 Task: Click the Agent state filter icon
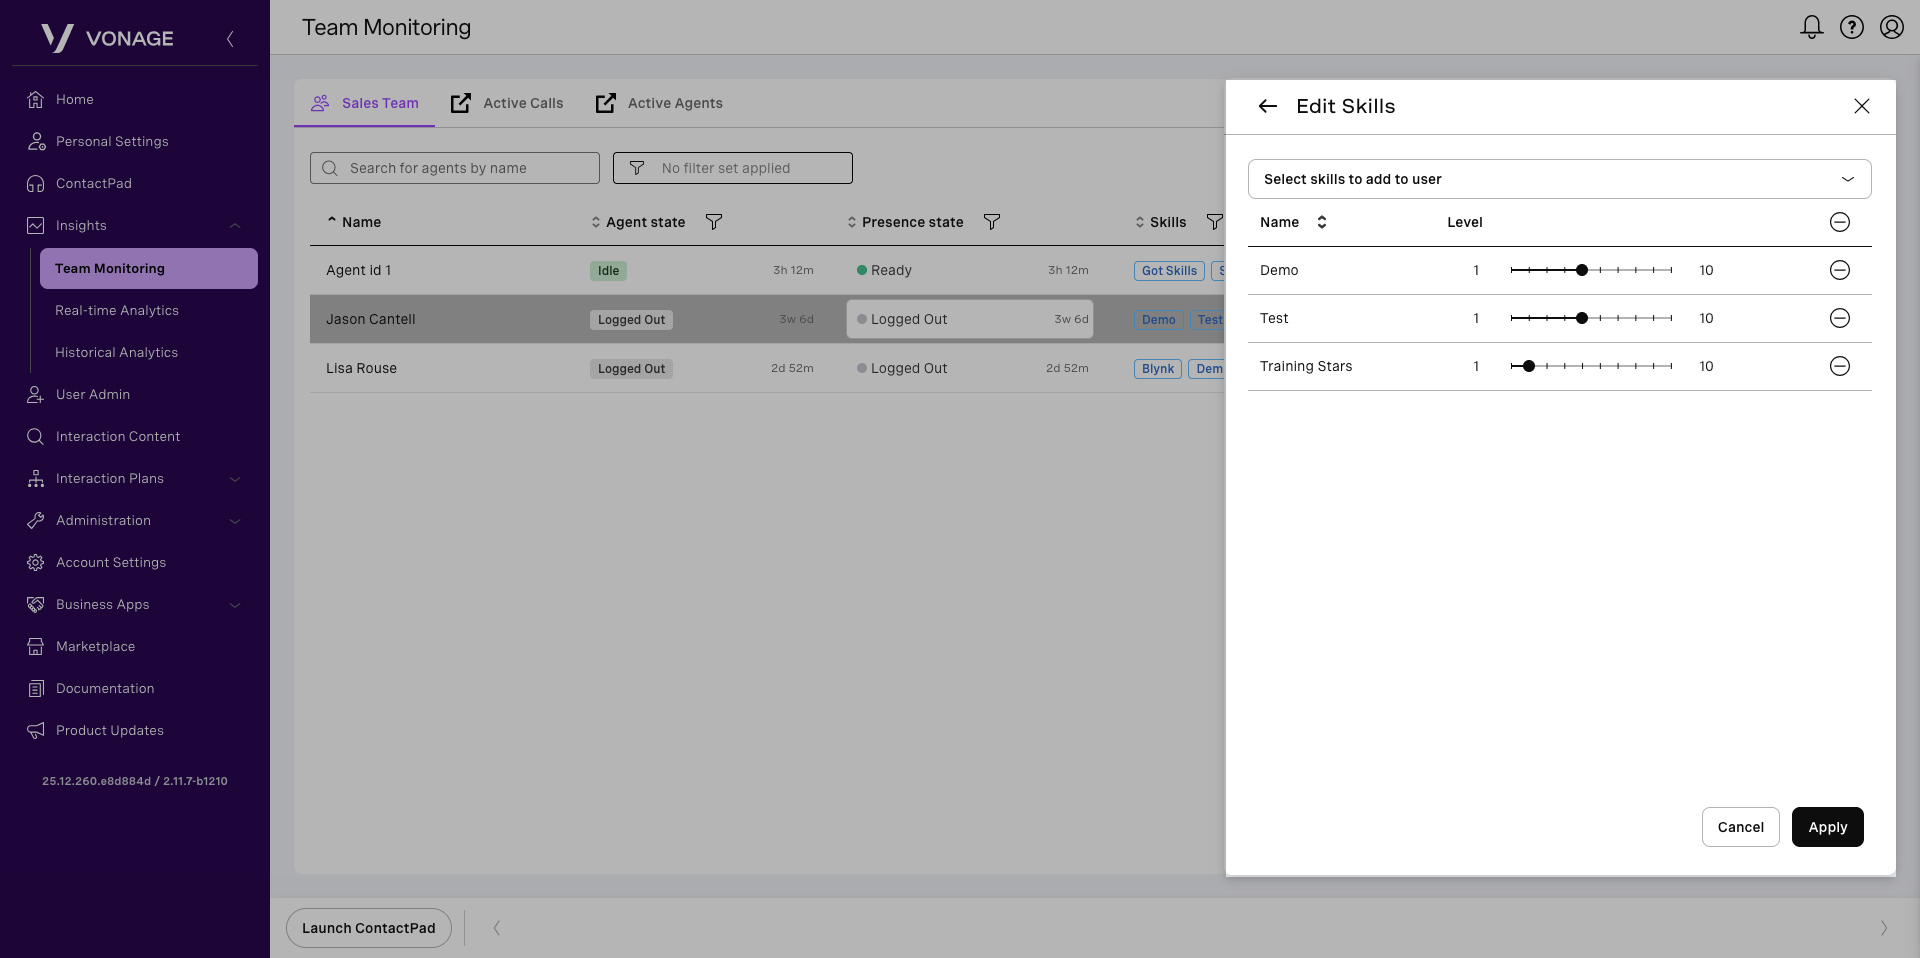(x=714, y=222)
